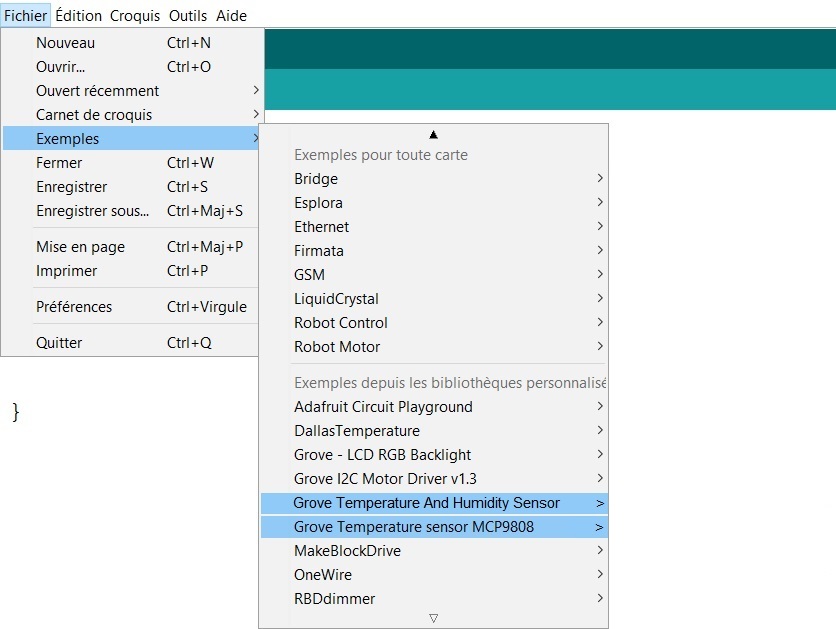Choose Nouveau to create a sketch
836x629 pixels.
coord(132,43)
